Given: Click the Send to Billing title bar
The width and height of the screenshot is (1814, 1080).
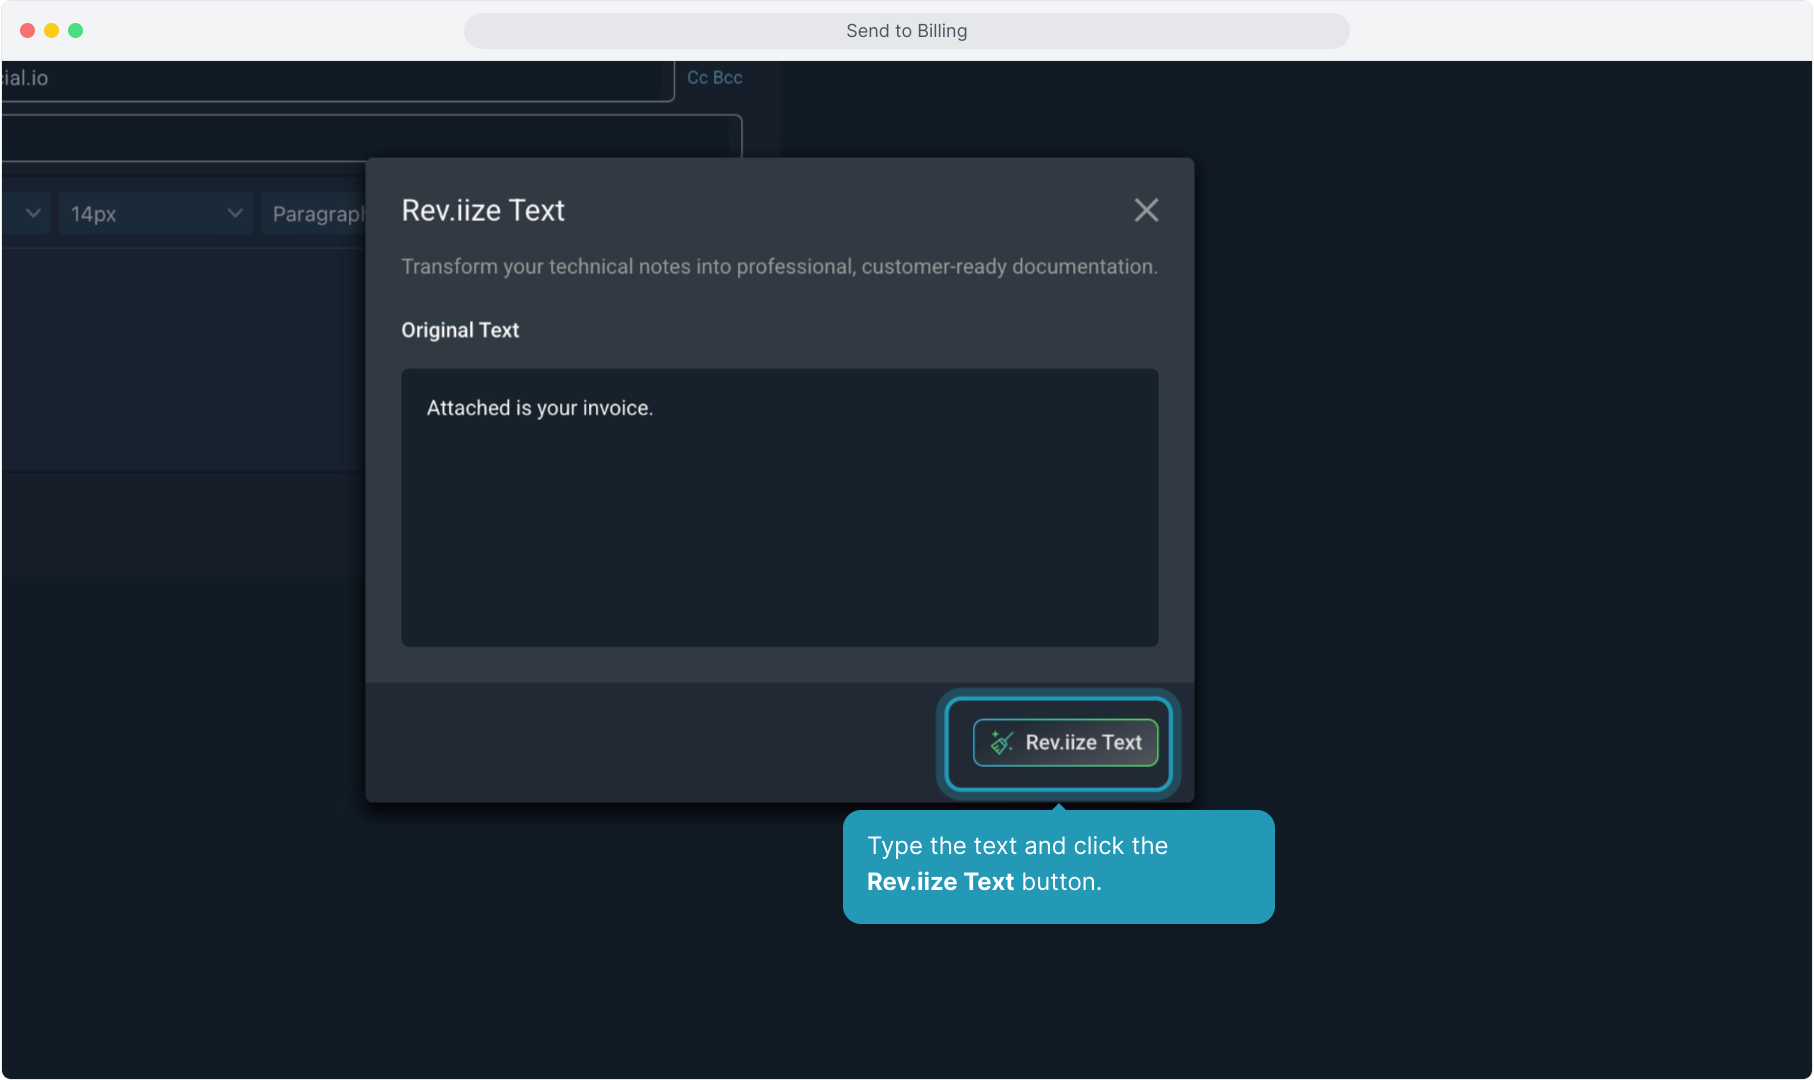Looking at the screenshot, I should point(906,31).
